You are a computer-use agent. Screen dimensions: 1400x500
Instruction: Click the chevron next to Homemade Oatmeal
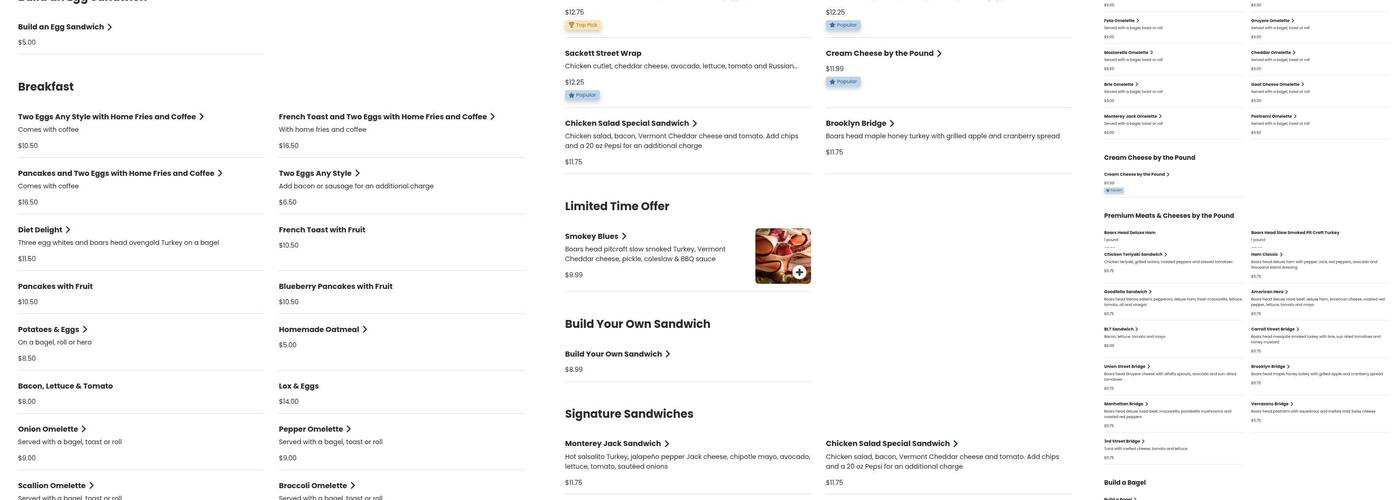click(365, 329)
